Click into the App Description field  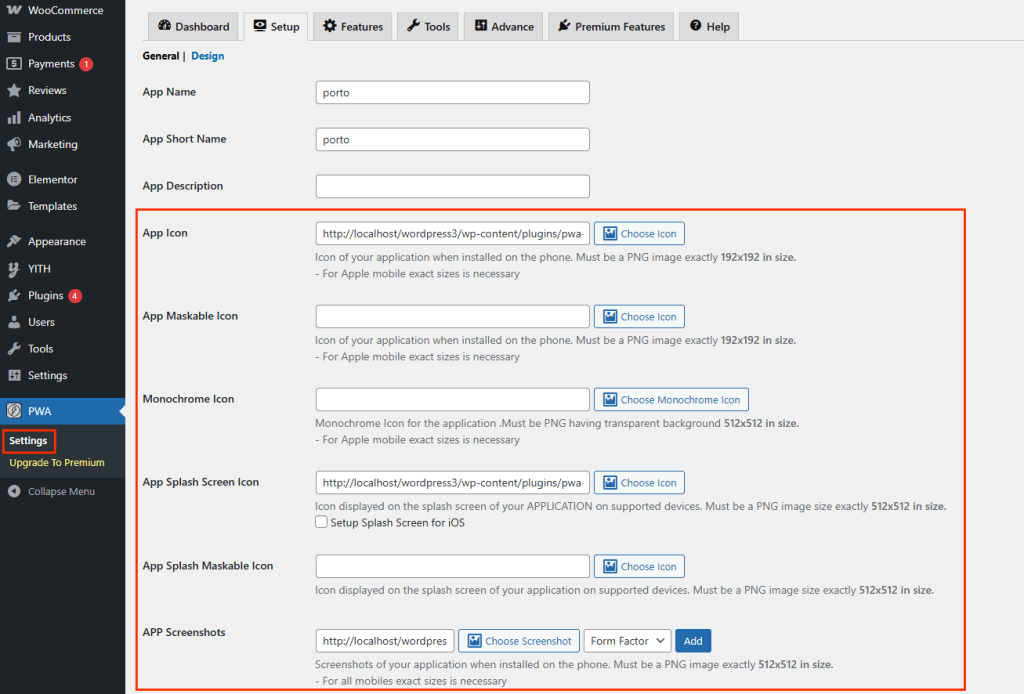(x=452, y=186)
